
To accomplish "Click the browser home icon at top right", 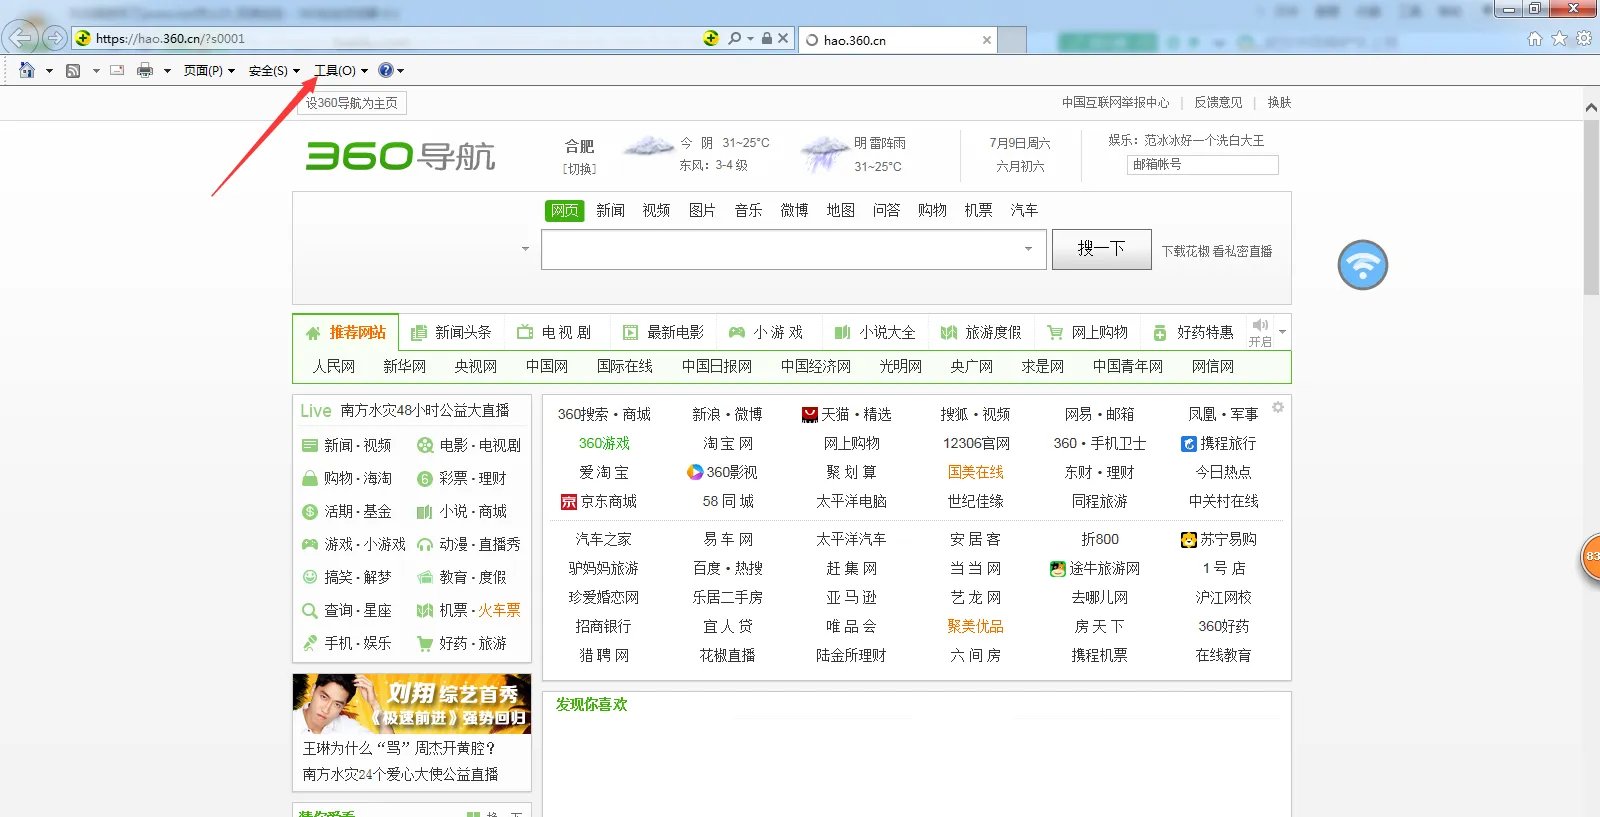I will pyautogui.click(x=1535, y=38).
